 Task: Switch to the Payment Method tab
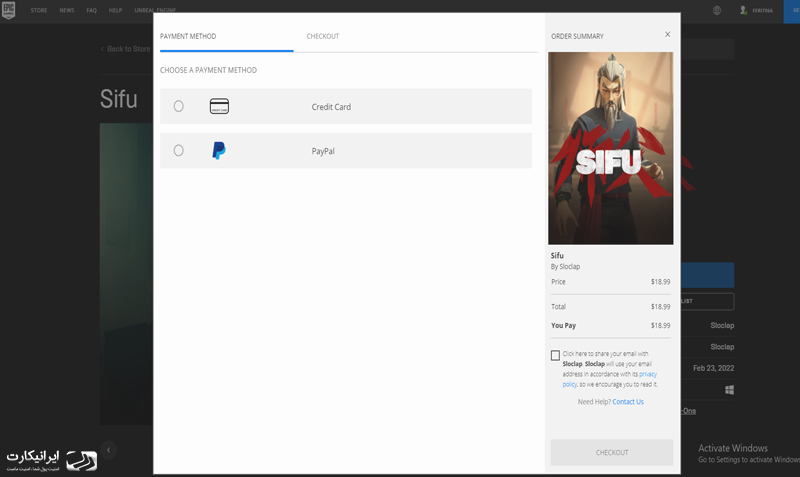tap(188, 36)
